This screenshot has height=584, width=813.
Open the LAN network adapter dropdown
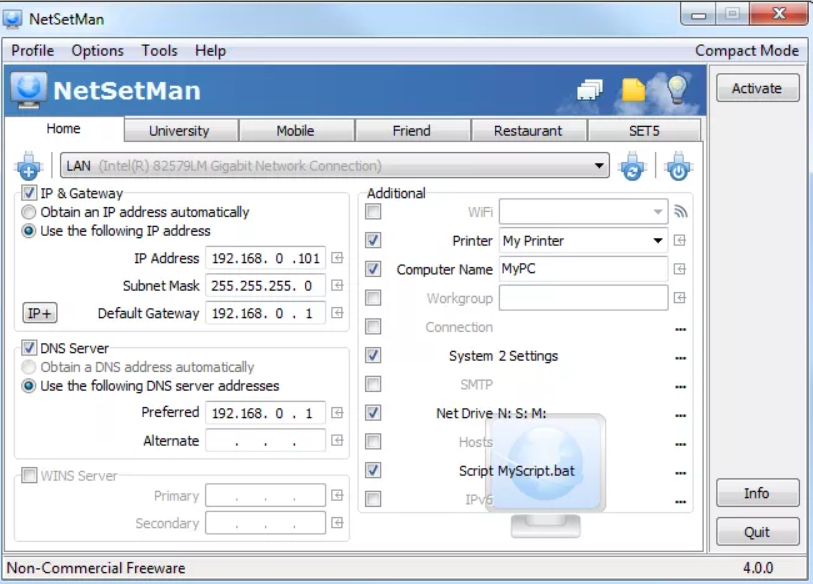click(599, 166)
